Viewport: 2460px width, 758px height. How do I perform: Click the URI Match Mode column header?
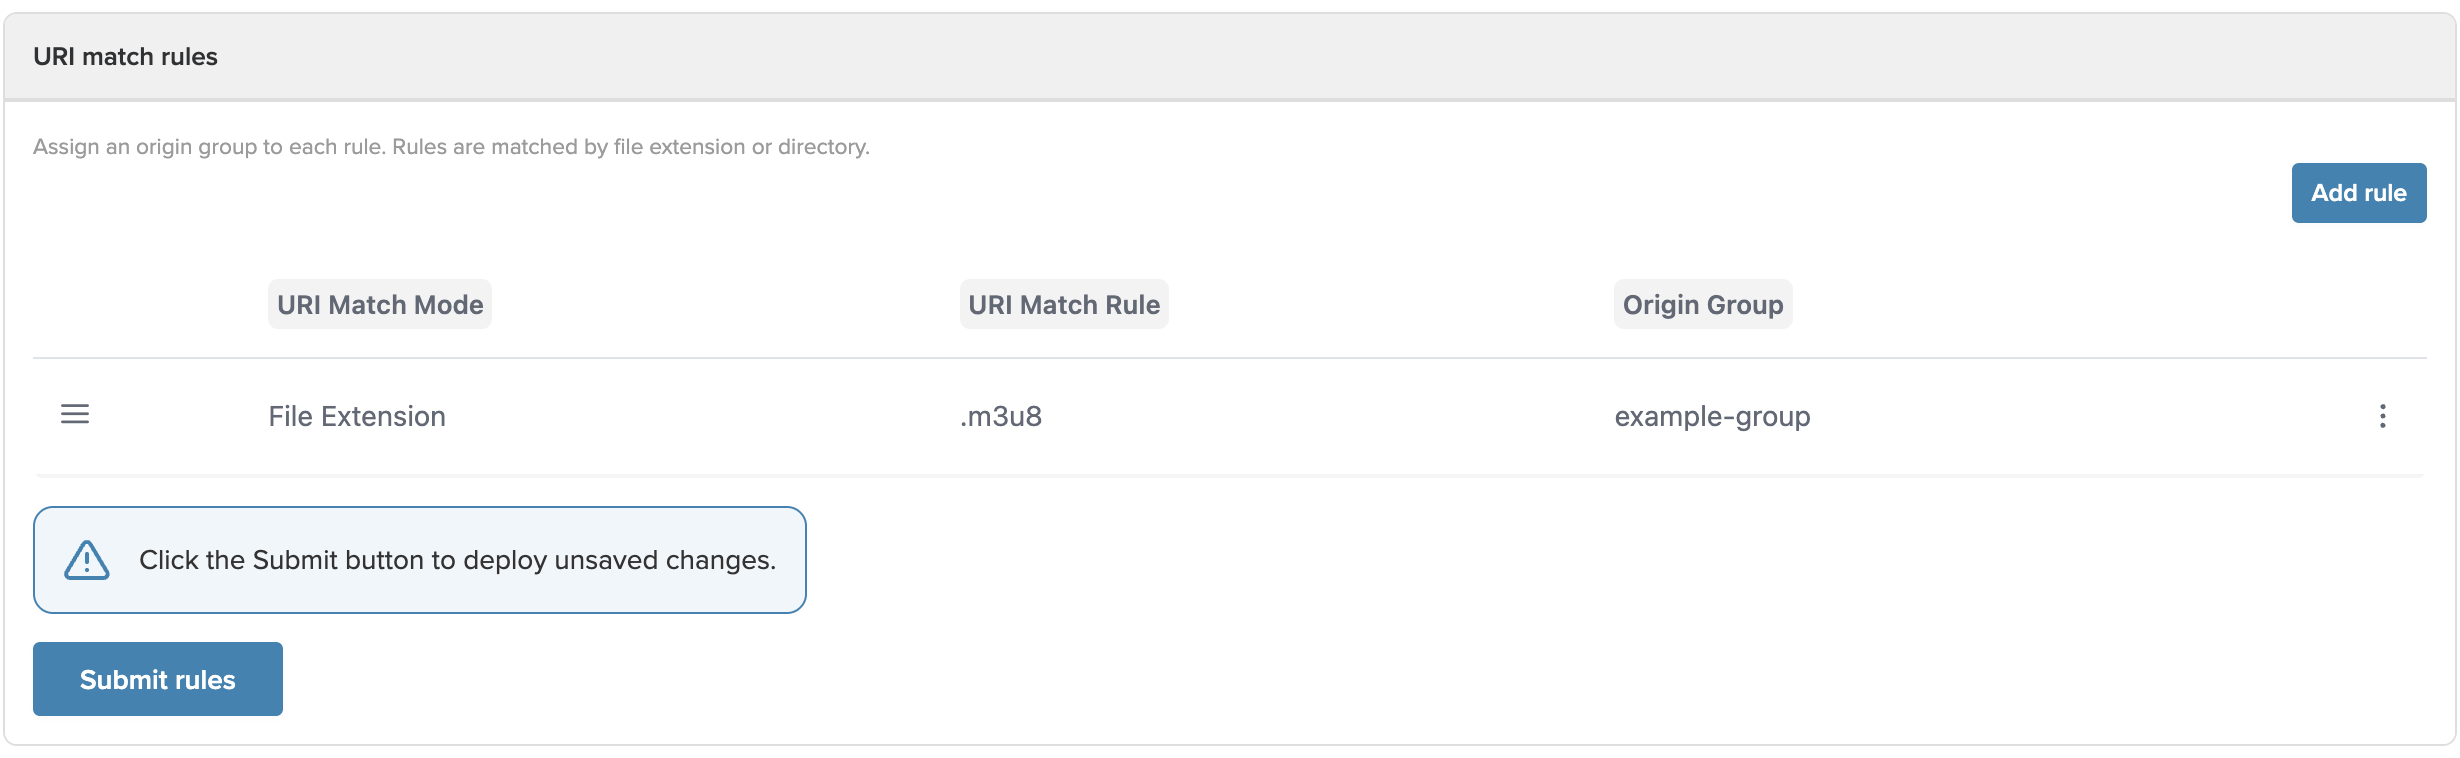click(380, 305)
